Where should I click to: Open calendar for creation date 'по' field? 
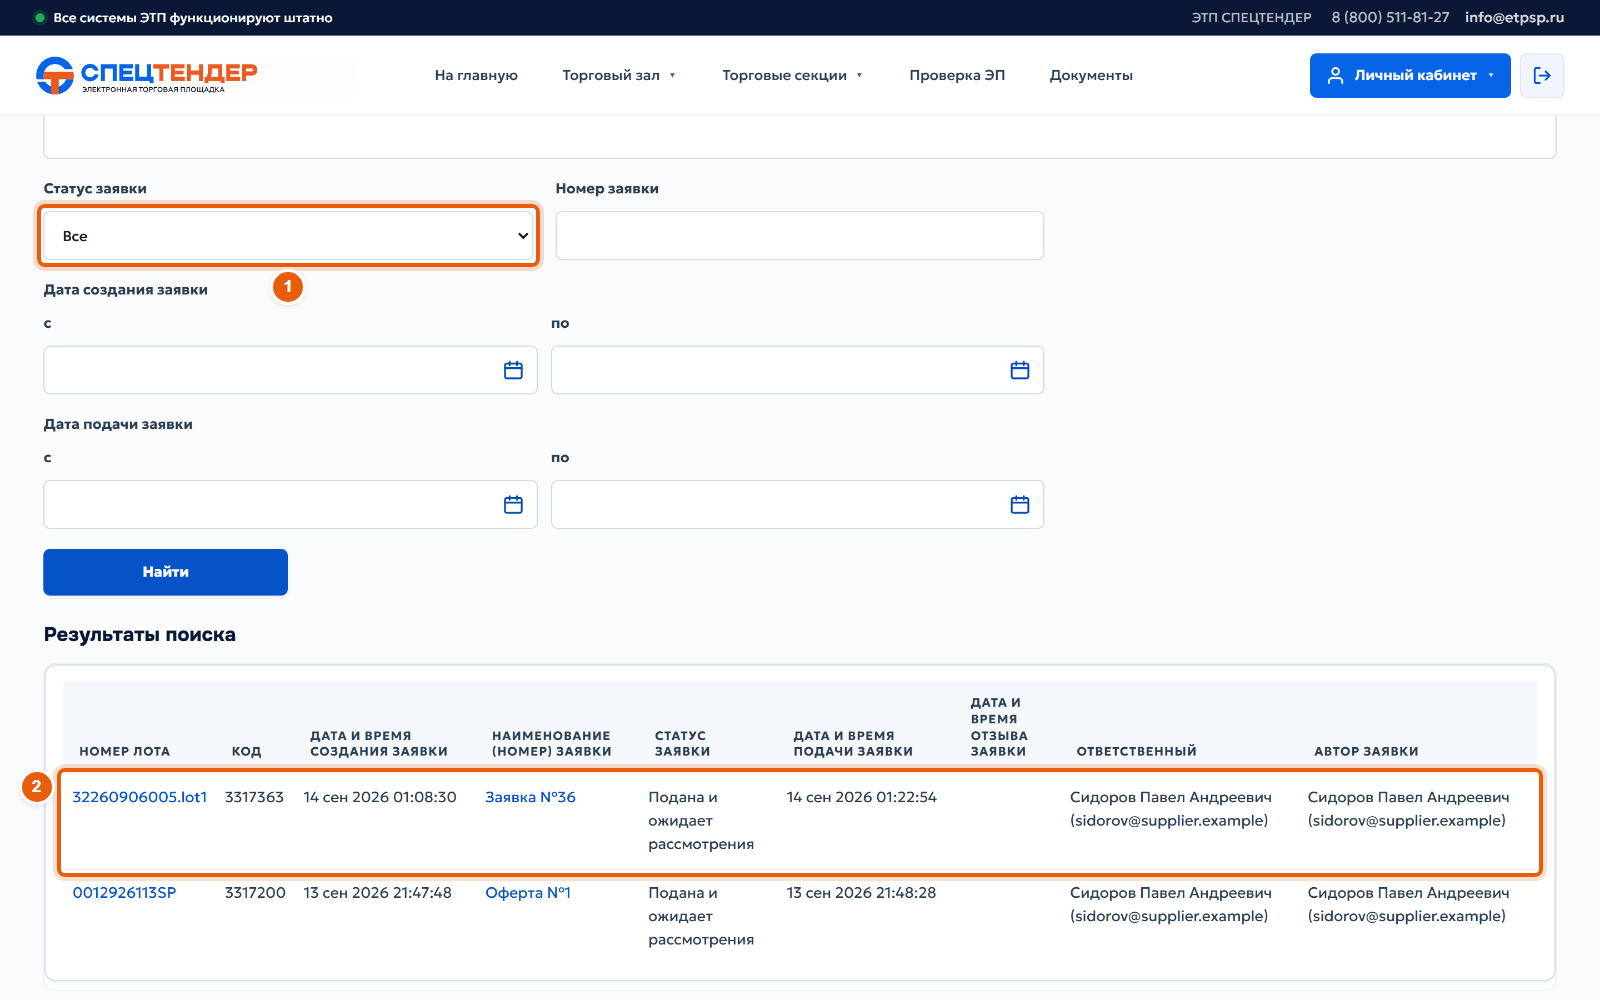[x=1020, y=370]
